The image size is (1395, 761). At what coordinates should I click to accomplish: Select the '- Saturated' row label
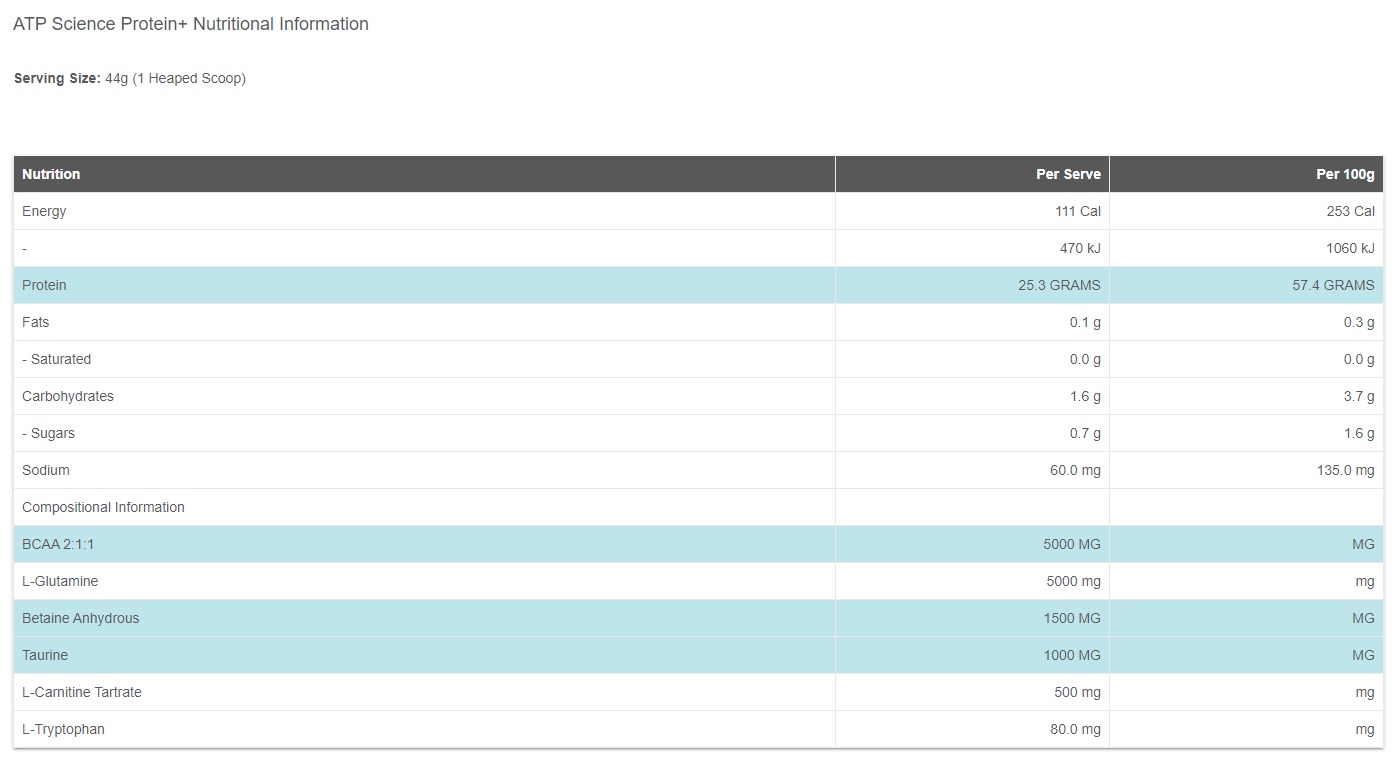point(56,359)
